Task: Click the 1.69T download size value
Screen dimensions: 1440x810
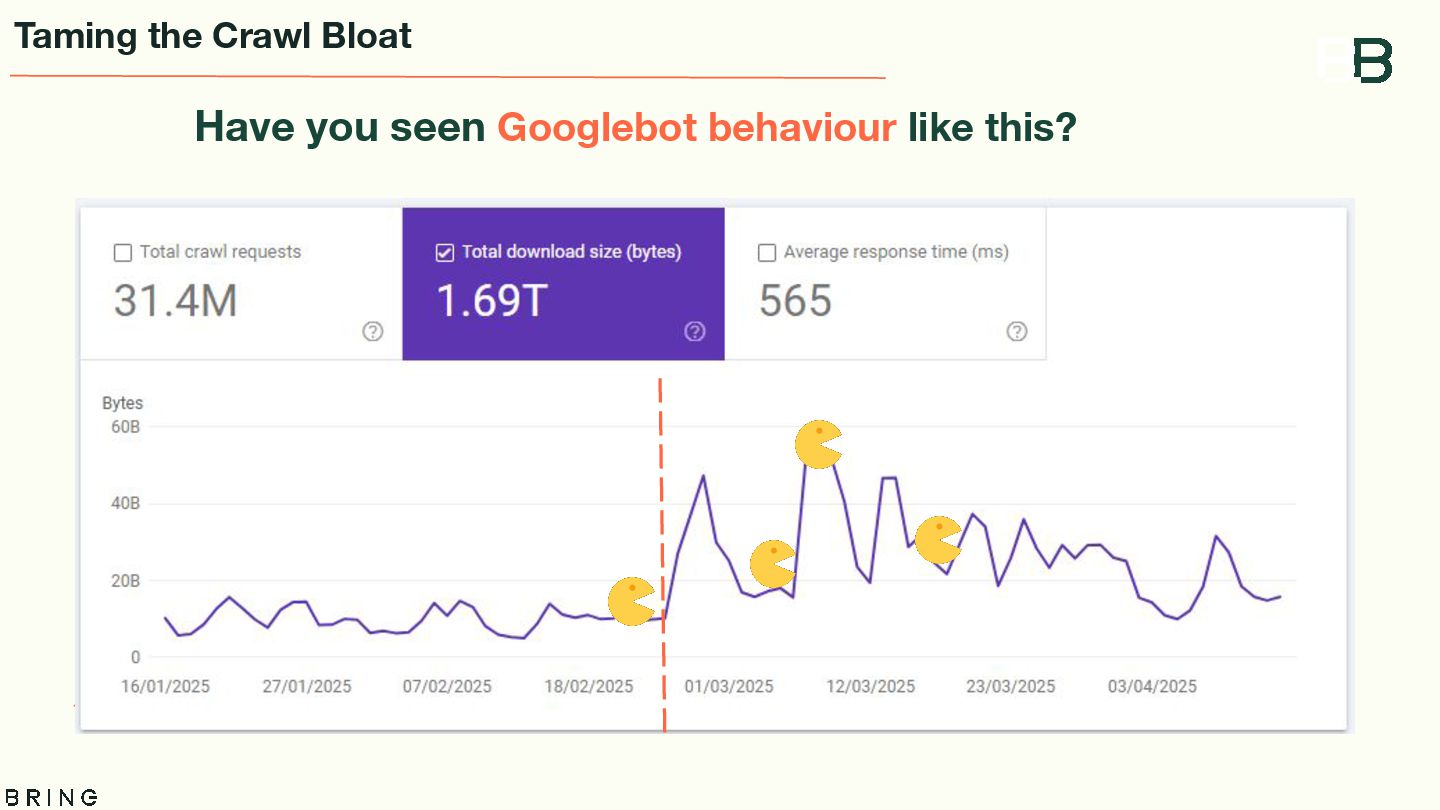Action: 492,300
